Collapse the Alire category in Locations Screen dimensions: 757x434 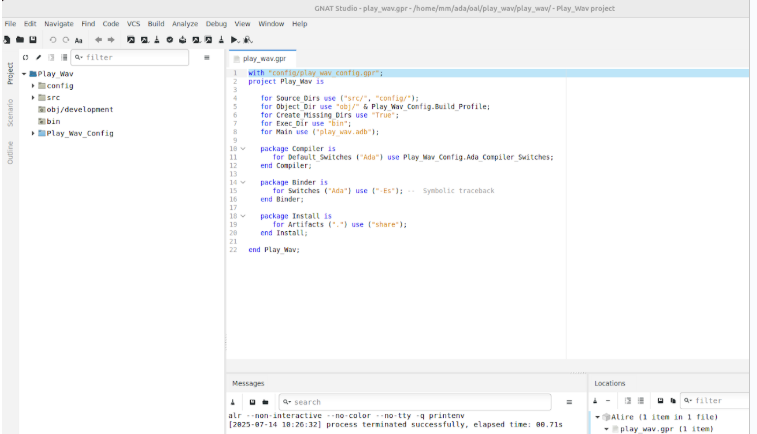click(598, 417)
